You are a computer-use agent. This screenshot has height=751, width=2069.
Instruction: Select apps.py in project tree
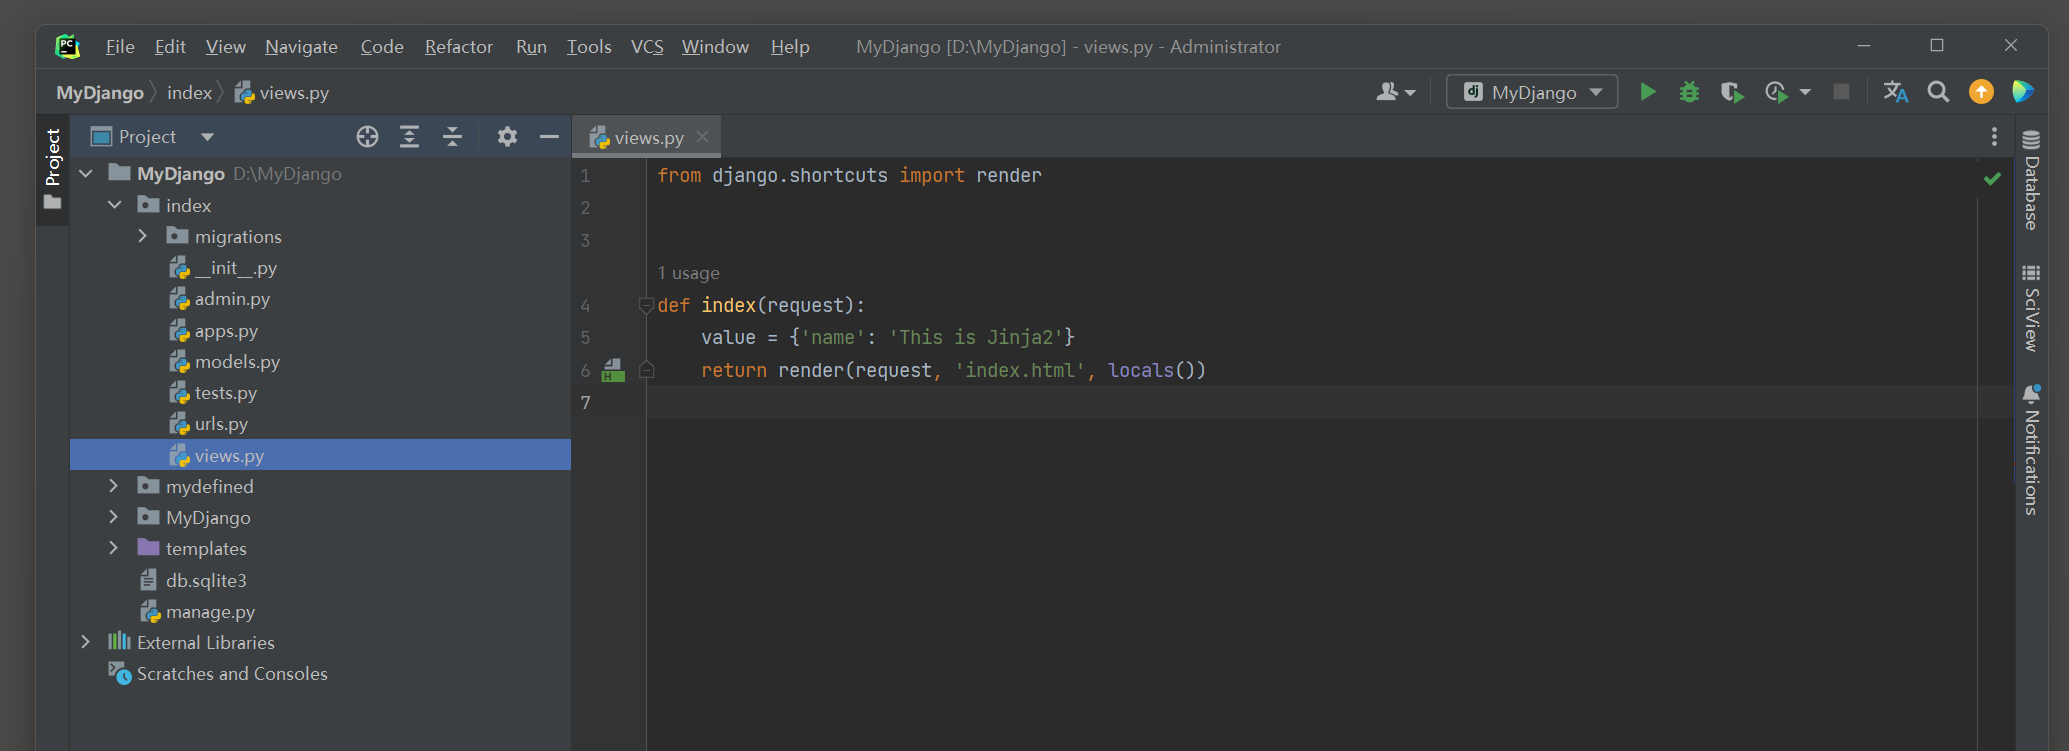point(226,331)
